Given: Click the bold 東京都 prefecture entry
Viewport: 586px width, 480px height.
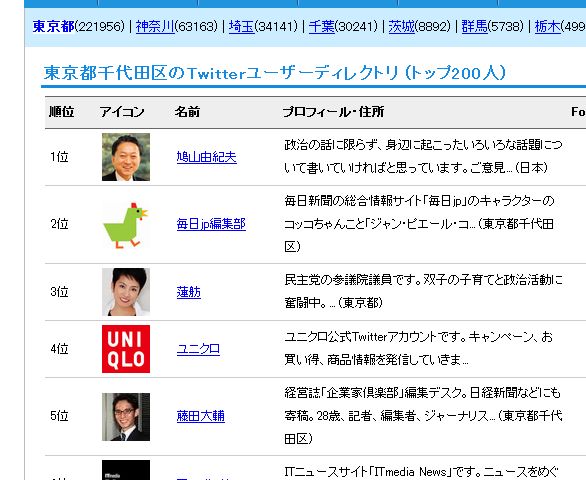Looking at the screenshot, I should [x=53, y=26].
